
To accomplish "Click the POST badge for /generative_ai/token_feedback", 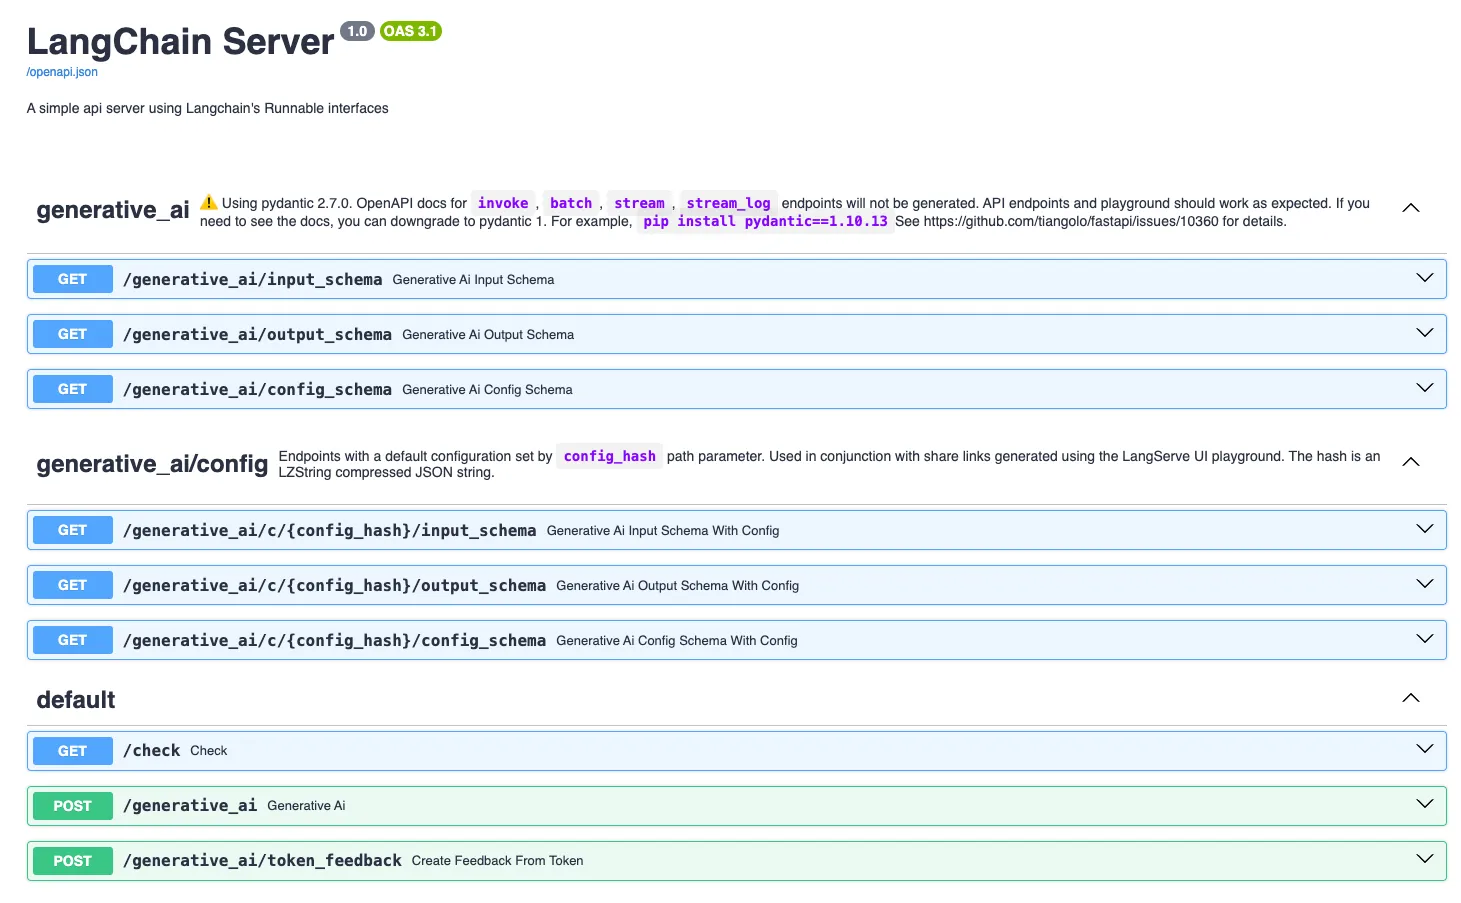I will click(x=72, y=861).
